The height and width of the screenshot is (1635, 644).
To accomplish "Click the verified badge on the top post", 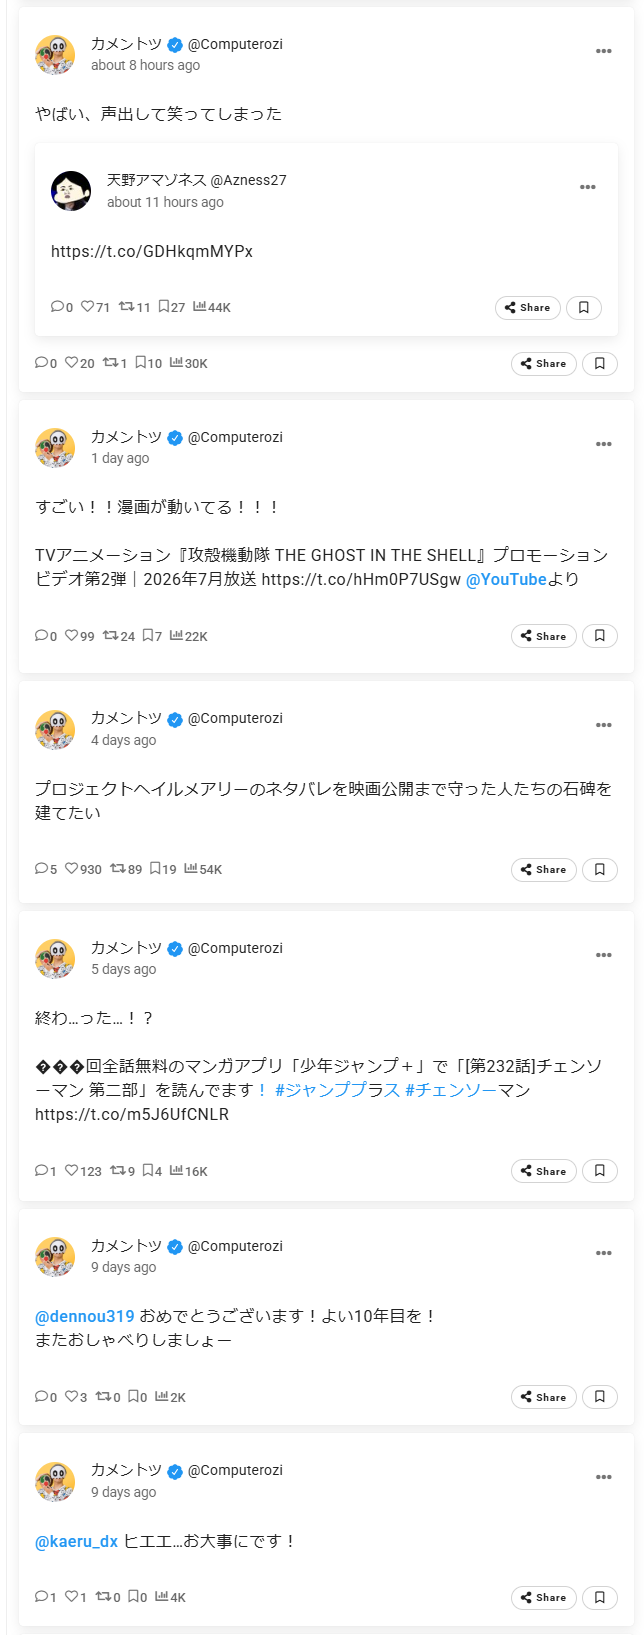I will click(175, 44).
